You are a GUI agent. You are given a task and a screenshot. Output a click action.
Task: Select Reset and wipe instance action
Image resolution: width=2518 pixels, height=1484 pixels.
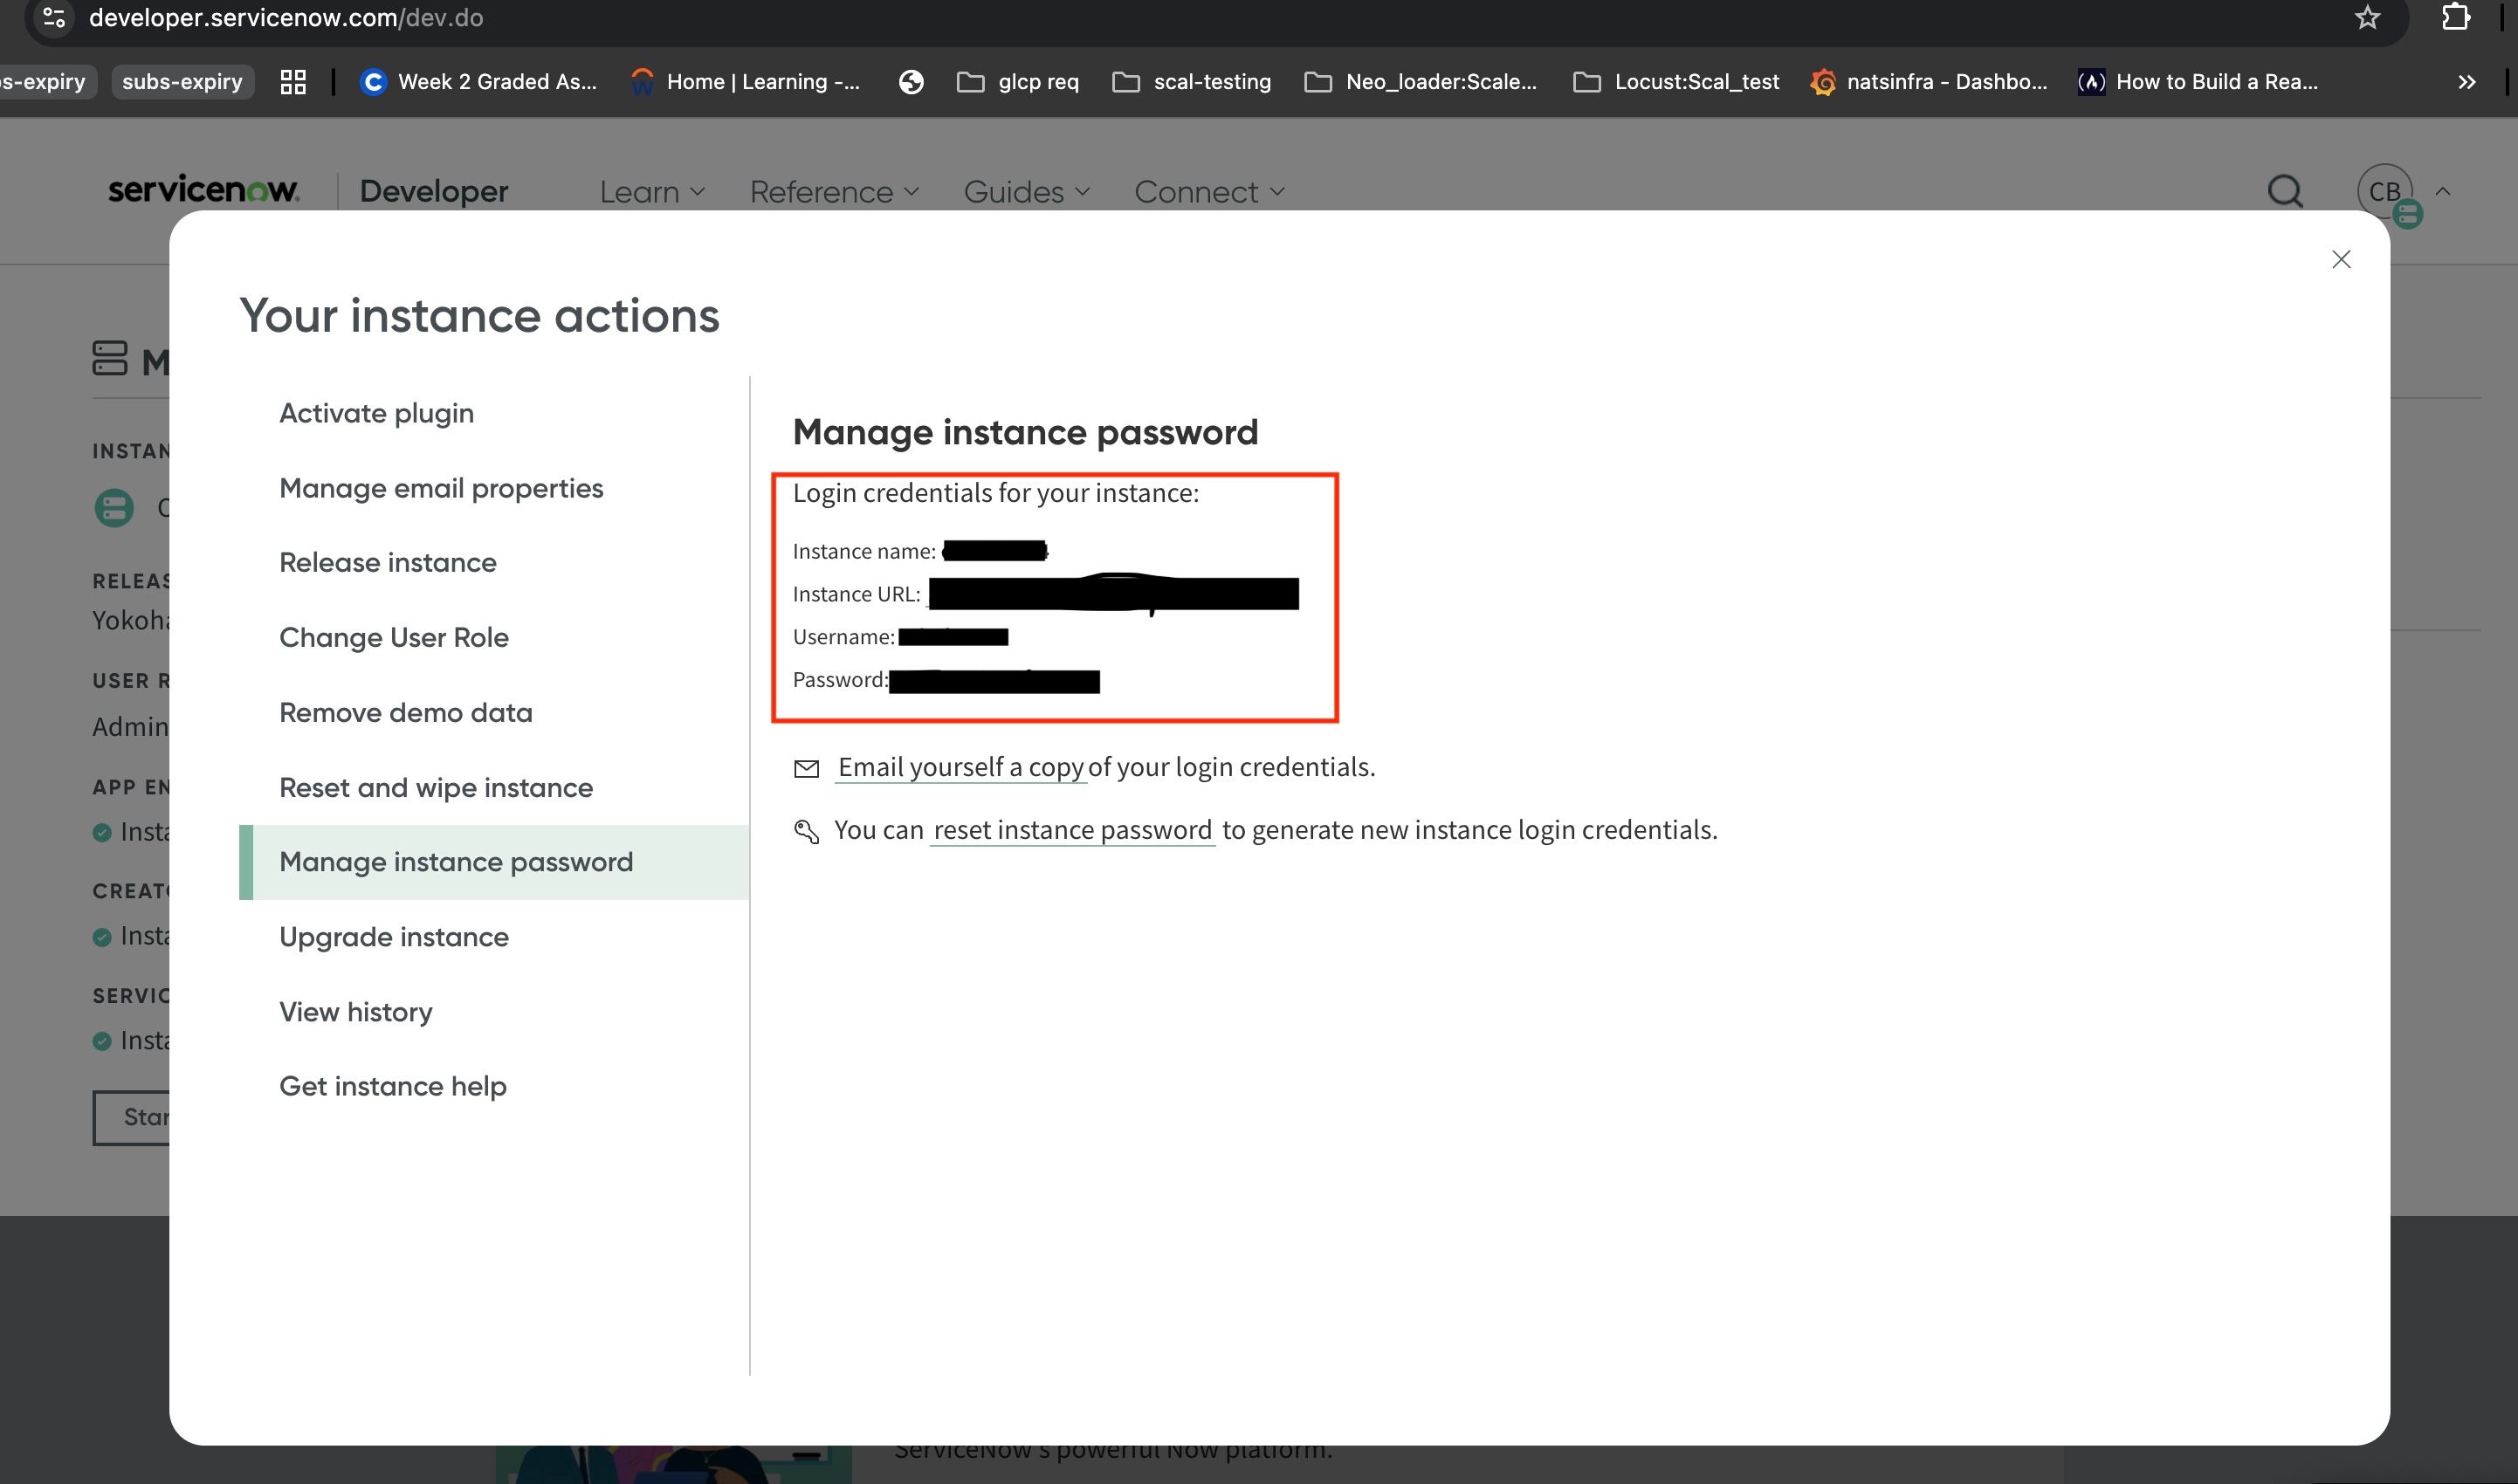pos(435,787)
